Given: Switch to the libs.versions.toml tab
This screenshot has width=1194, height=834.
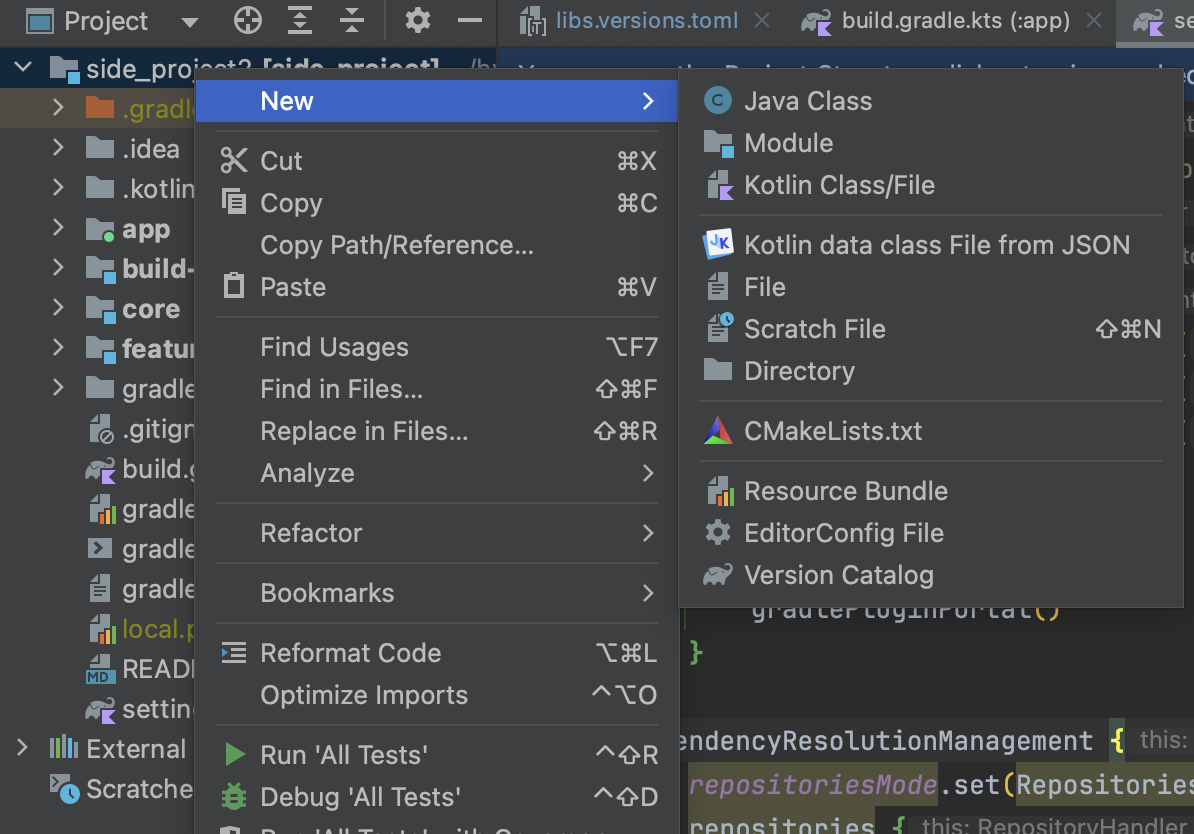Looking at the screenshot, I should click(648, 20).
